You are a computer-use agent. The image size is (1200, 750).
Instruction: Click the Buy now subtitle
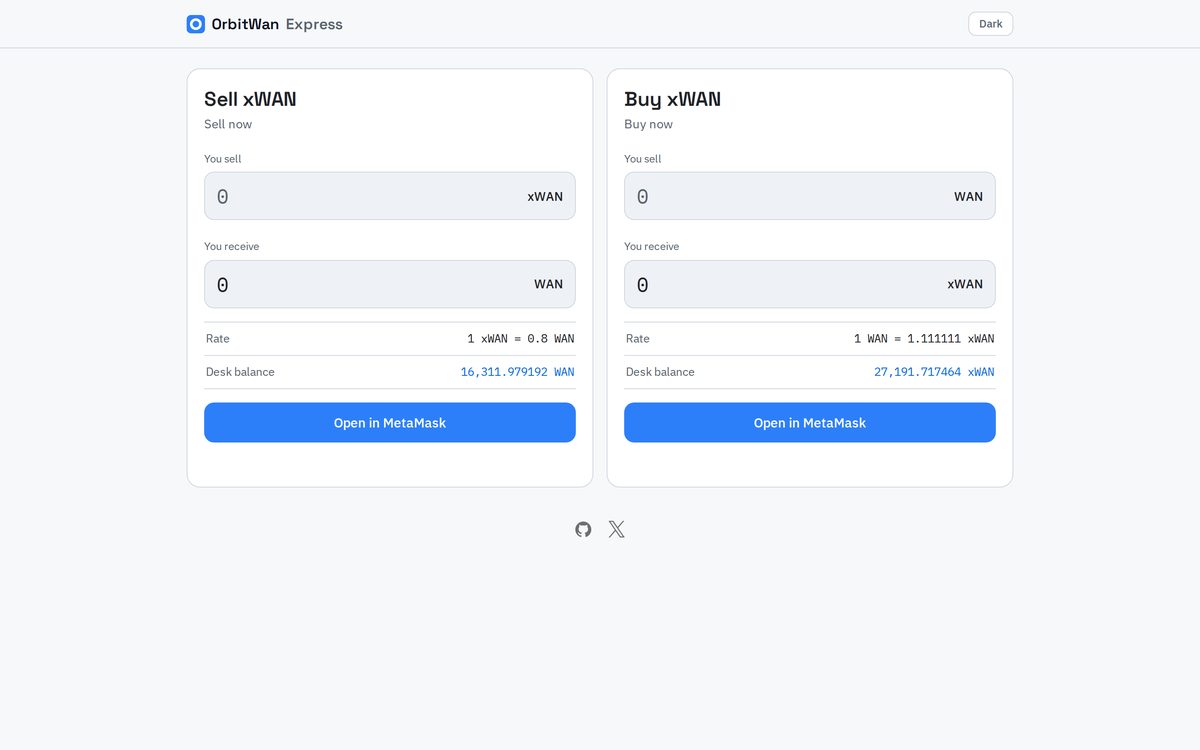point(648,124)
